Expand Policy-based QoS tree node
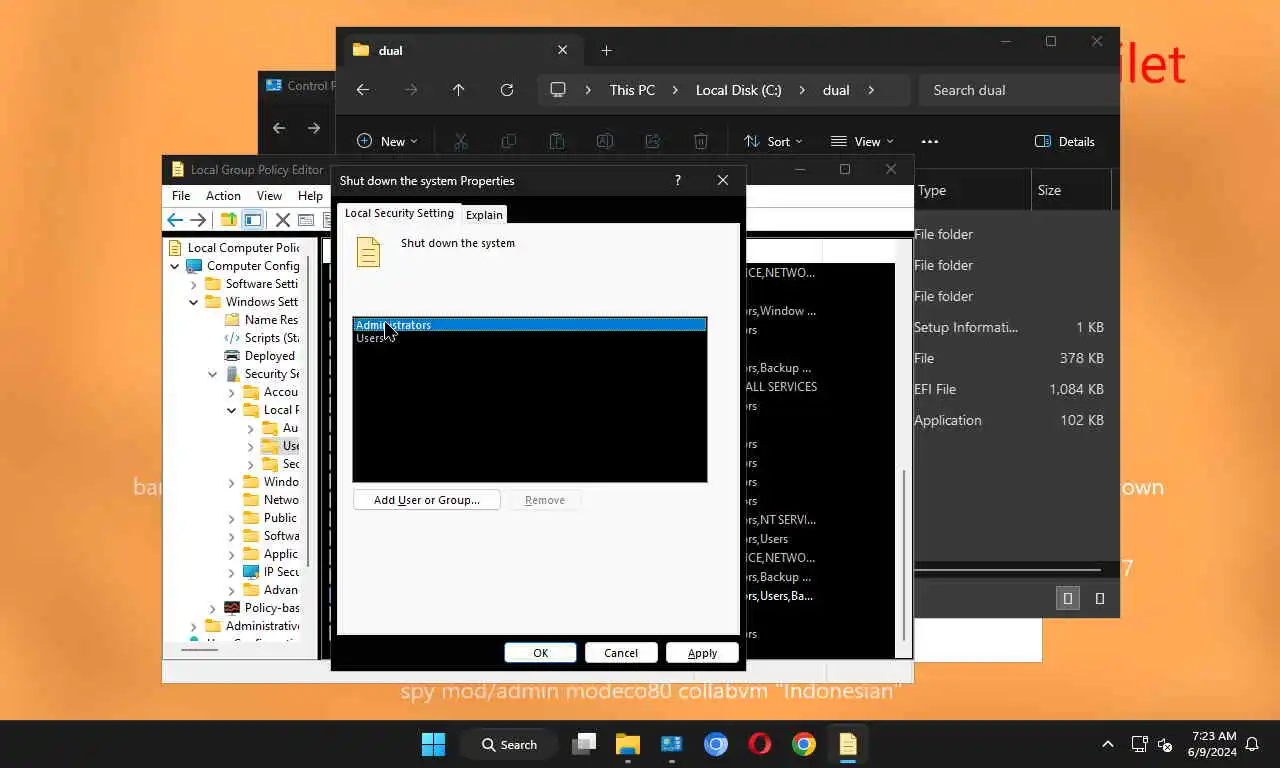 click(x=213, y=608)
